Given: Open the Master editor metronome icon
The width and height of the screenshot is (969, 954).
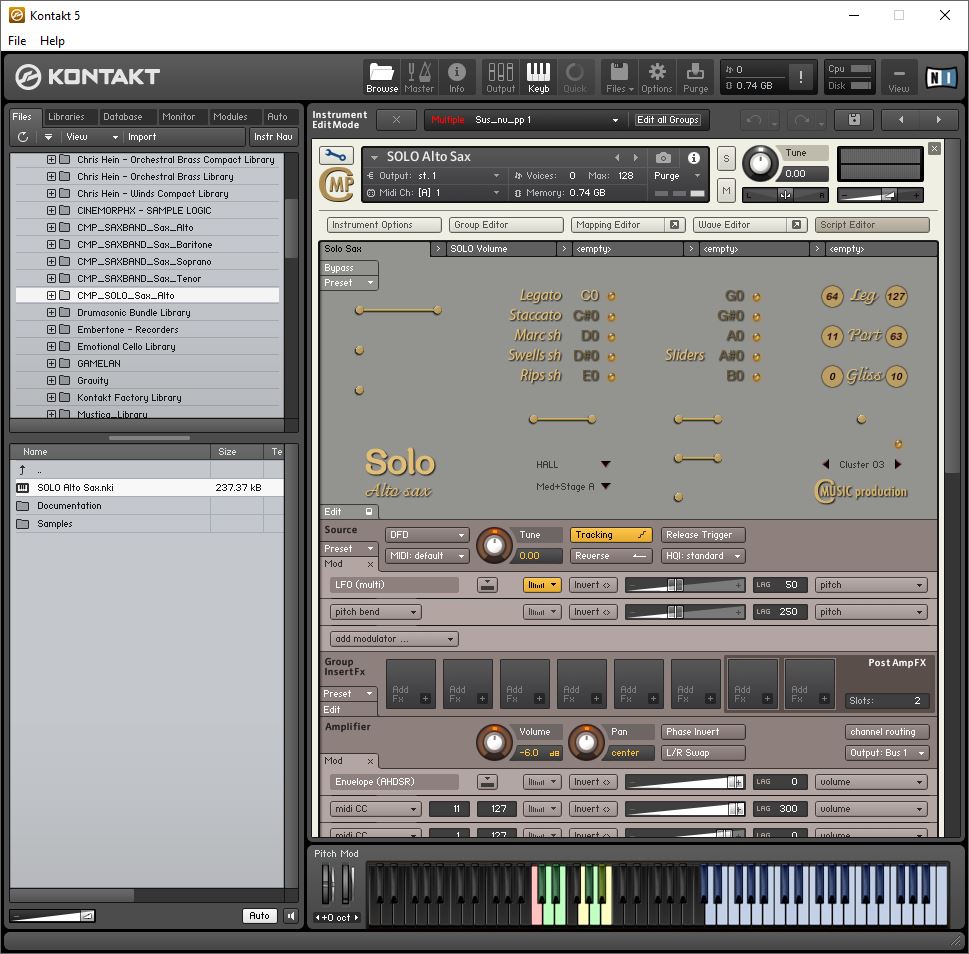Looking at the screenshot, I should tap(419, 77).
